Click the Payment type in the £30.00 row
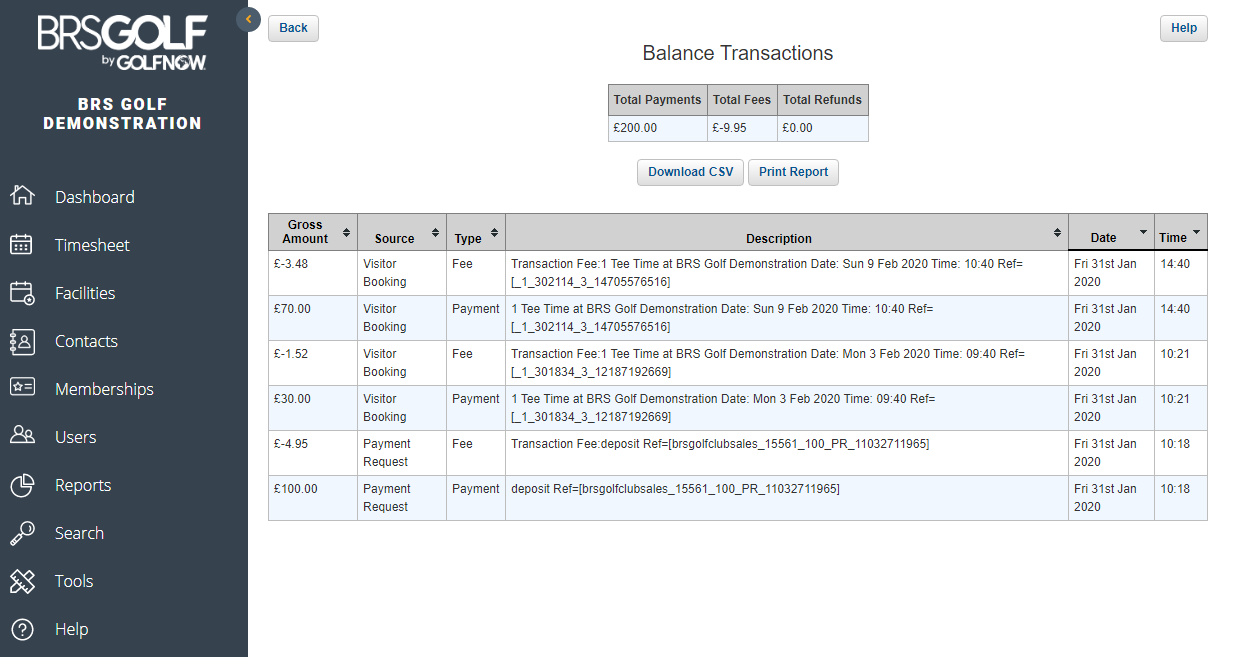 (476, 399)
